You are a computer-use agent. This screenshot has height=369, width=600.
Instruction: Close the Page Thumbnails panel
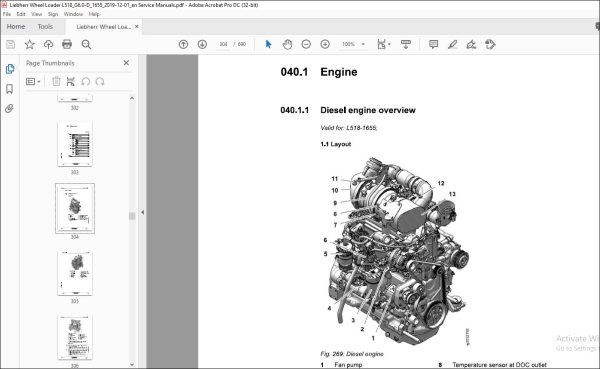(x=126, y=63)
